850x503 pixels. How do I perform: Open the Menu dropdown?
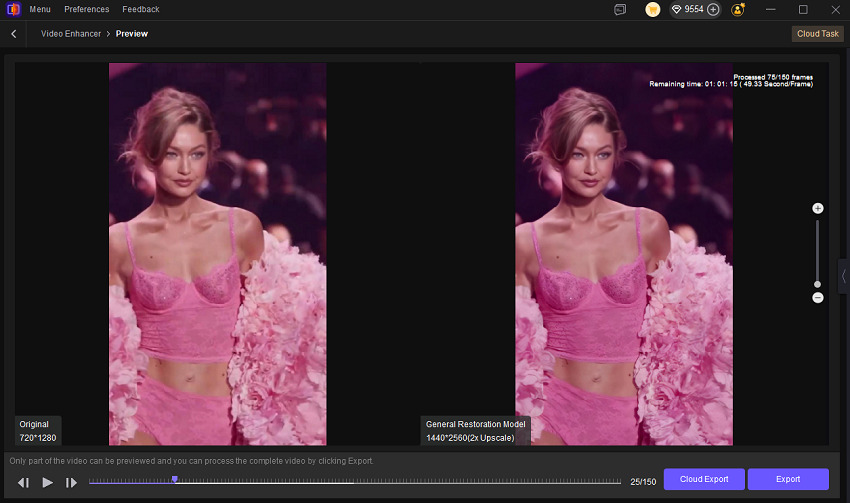tap(40, 9)
